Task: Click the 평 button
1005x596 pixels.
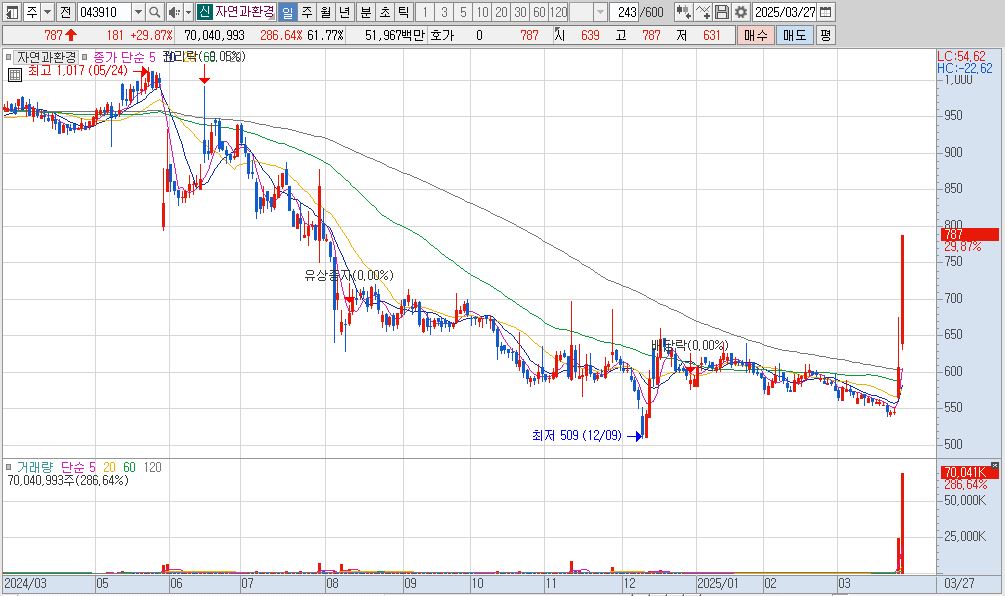Action: coord(826,35)
